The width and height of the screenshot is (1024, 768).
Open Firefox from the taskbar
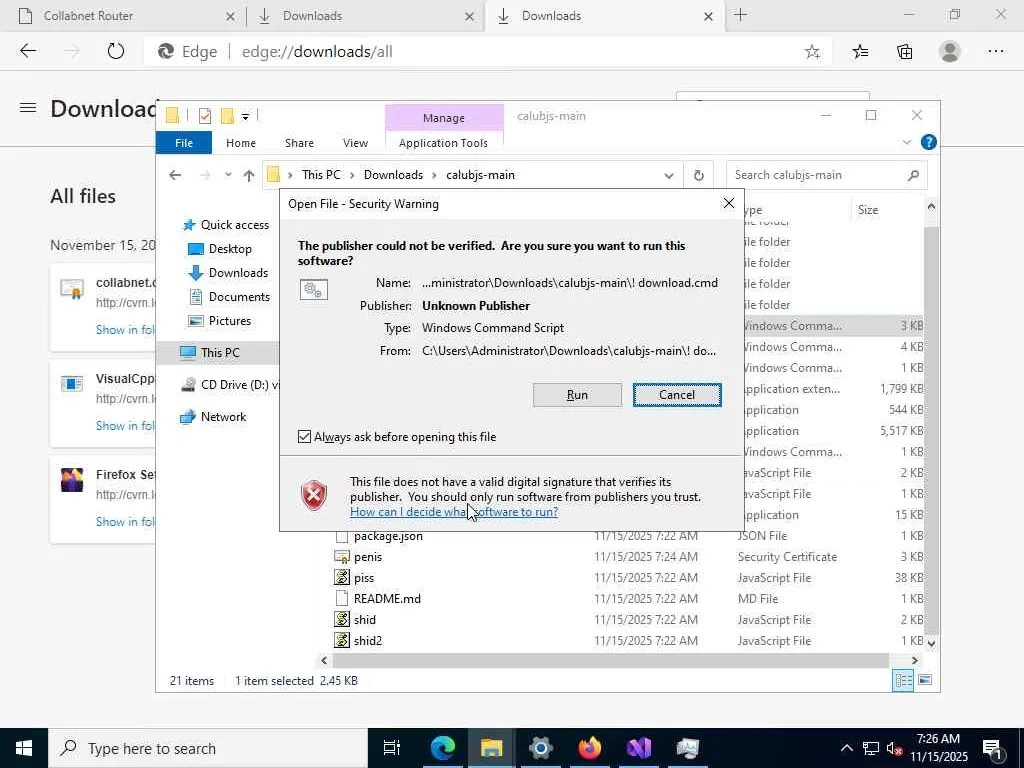pyautogui.click(x=590, y=748)
